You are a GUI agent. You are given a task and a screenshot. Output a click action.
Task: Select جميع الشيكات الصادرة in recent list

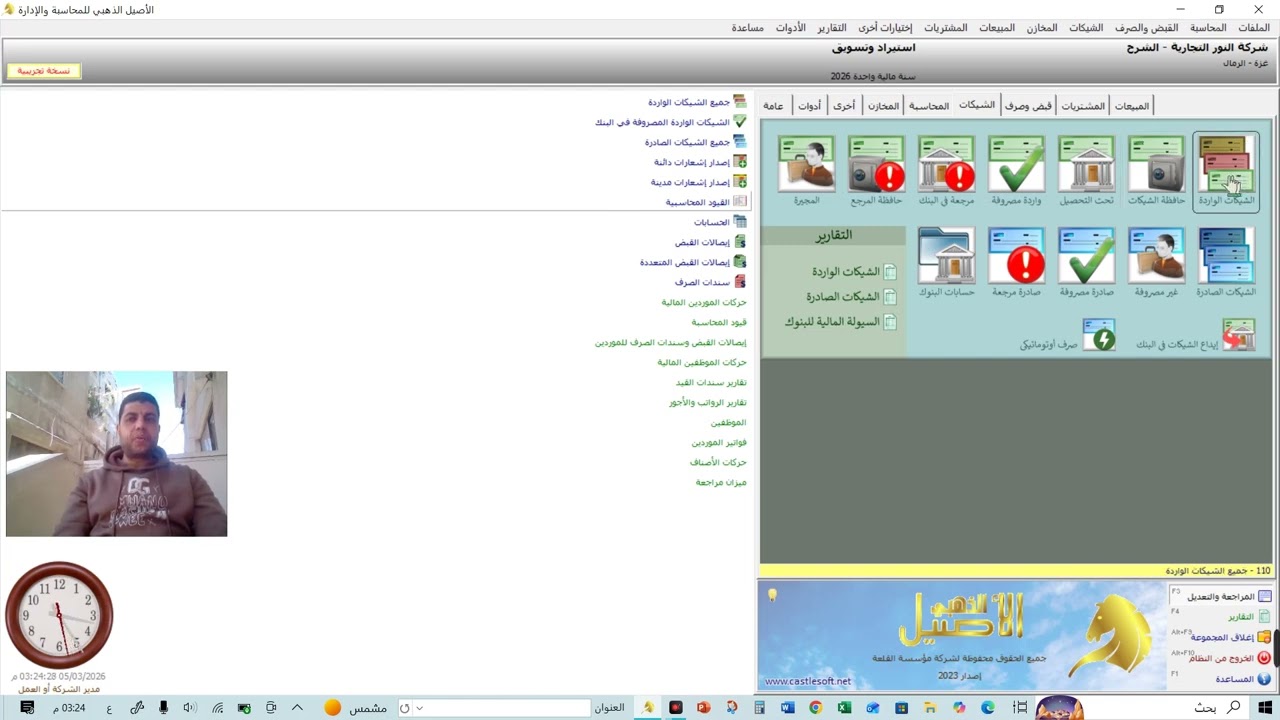(695, 142)
